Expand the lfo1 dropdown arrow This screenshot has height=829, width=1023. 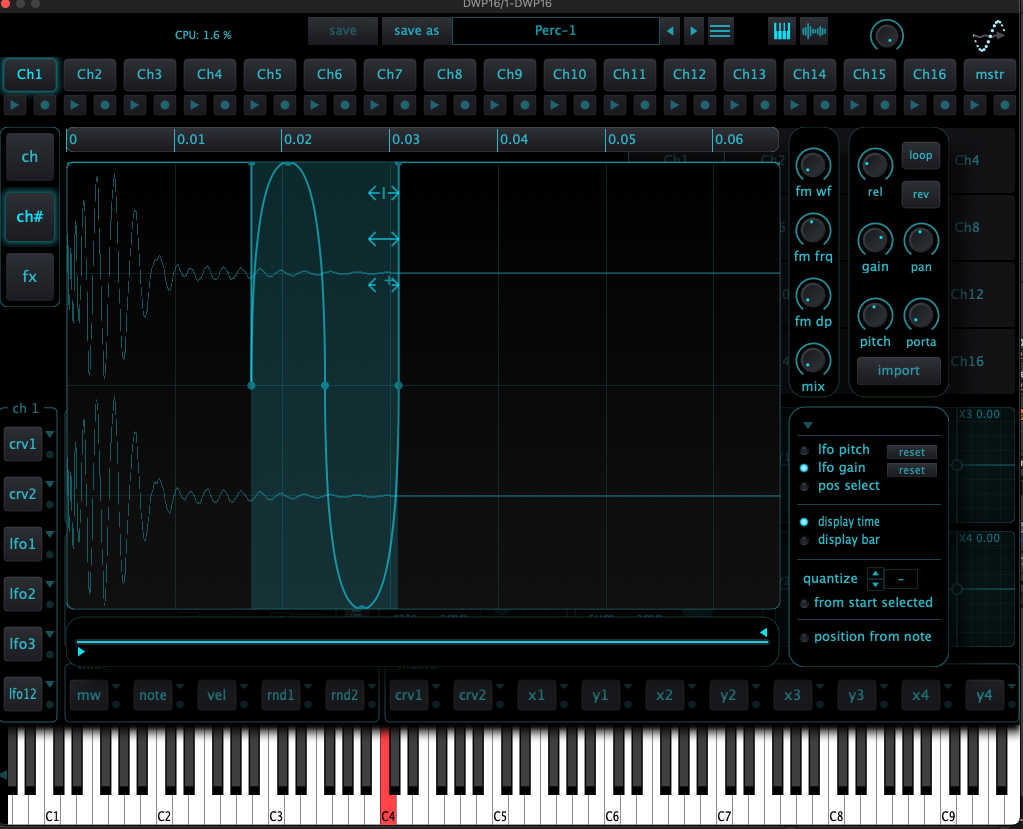point(49,535)
